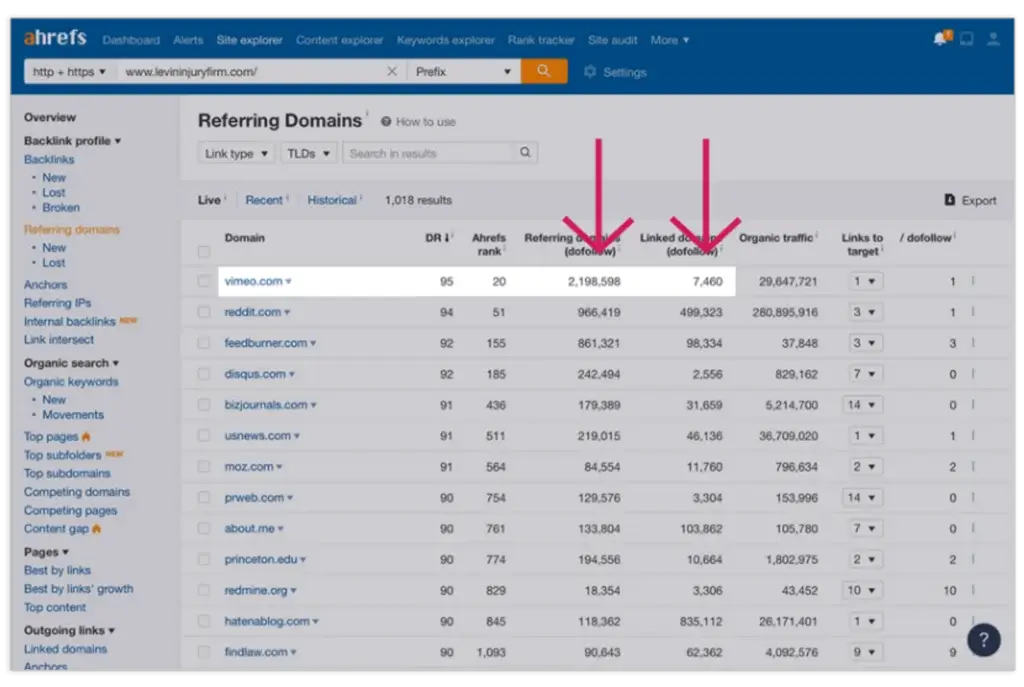This screenshot has width=1024, height=687.
Task: Check the vimeo.com row checkbox
Action: tap(204, 281)
